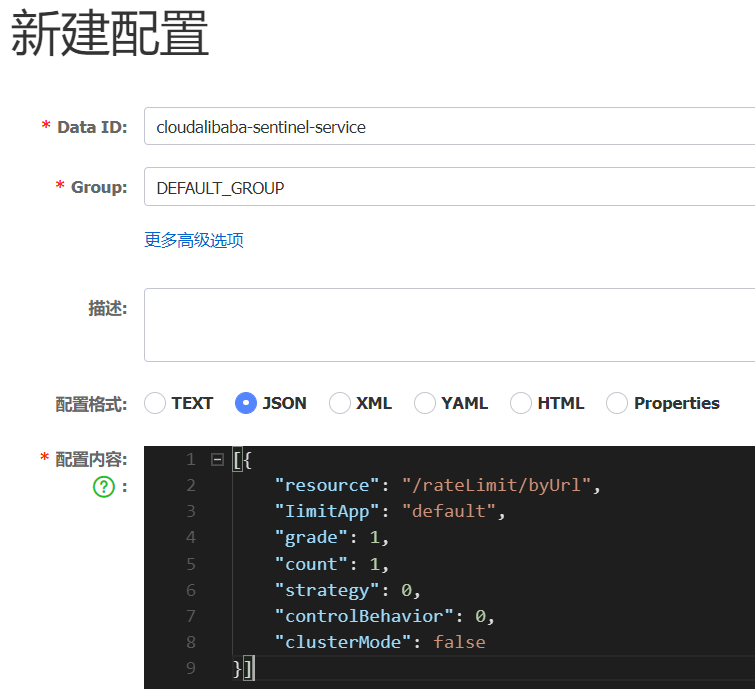Click the green help question mark icon
The image size is (755, 689).
tap(104, 487)
